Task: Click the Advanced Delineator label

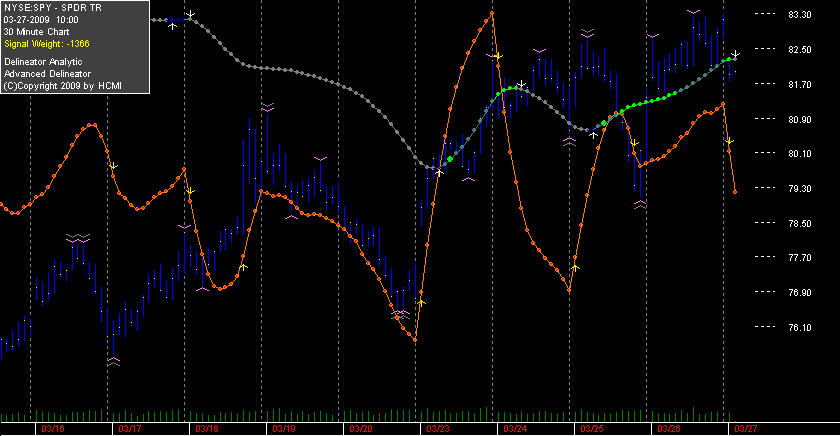Action: [48, 74]
